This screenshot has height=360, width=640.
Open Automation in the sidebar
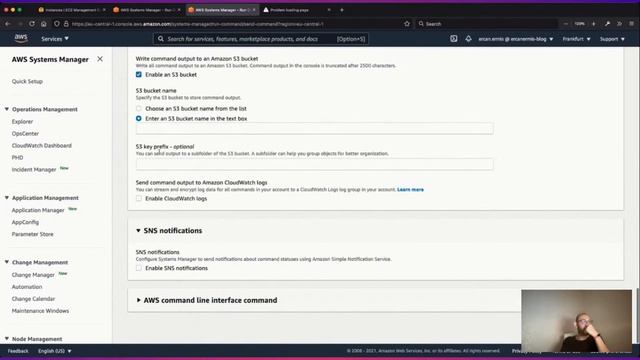click(x=27, y=287)
